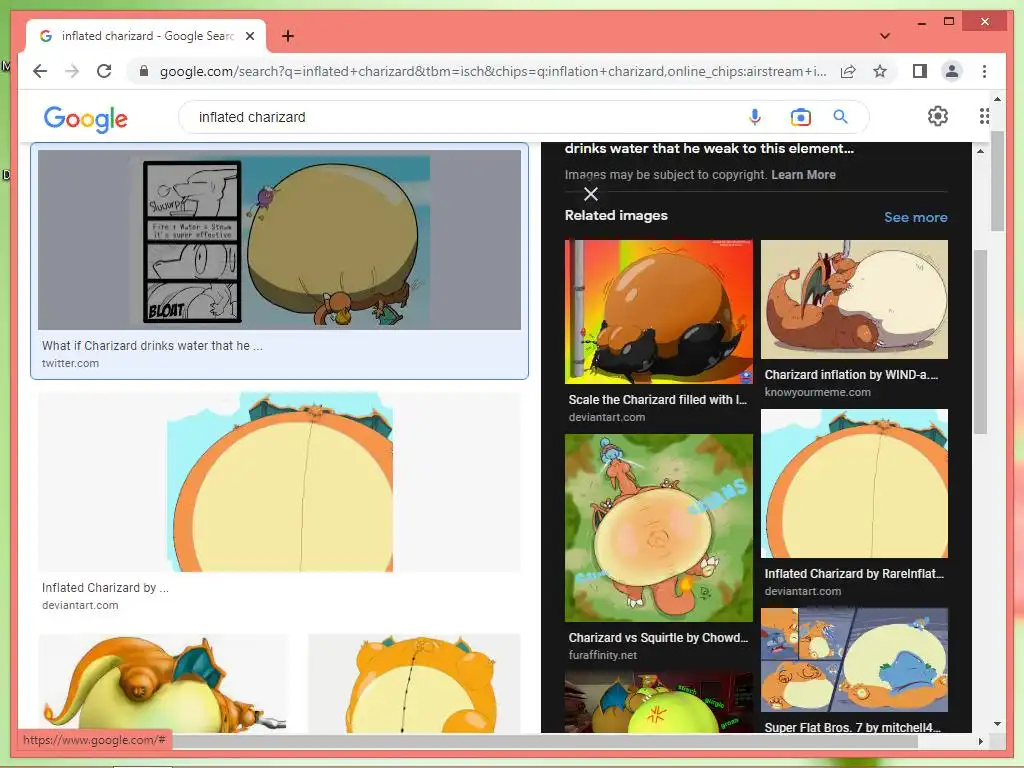Image resolution: width=1024 pixels, height=768 pixels.
Task: Bookmark this page with the star
Action: (x=880, y=71)
